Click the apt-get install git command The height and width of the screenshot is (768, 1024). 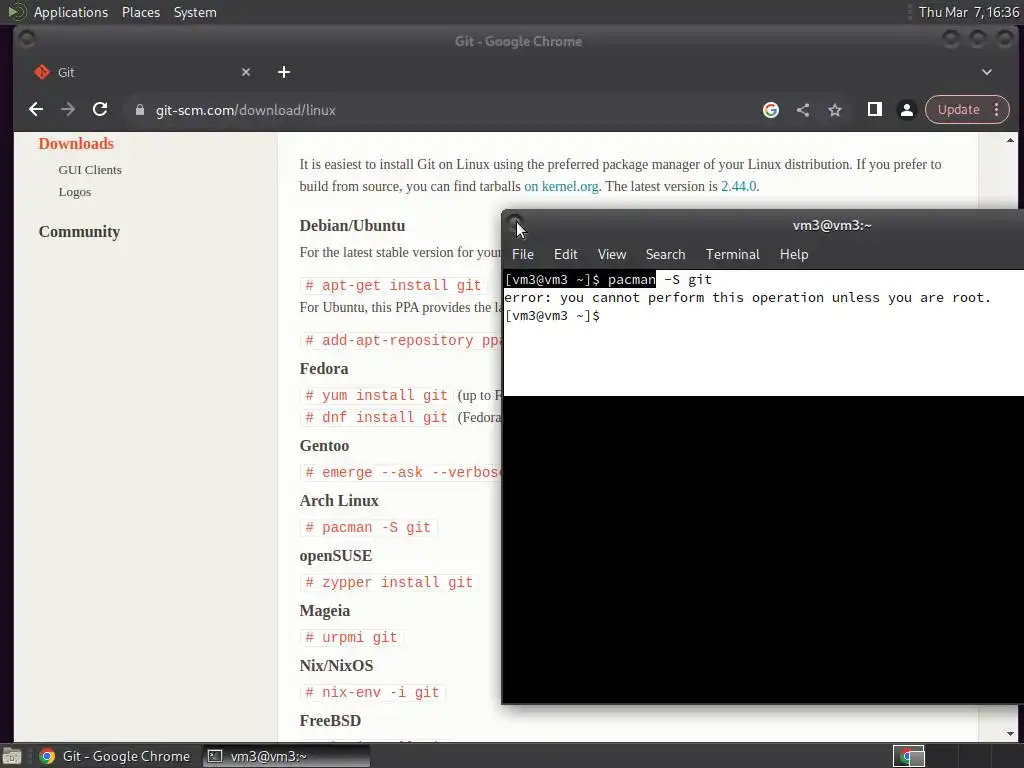coord(393,285)
